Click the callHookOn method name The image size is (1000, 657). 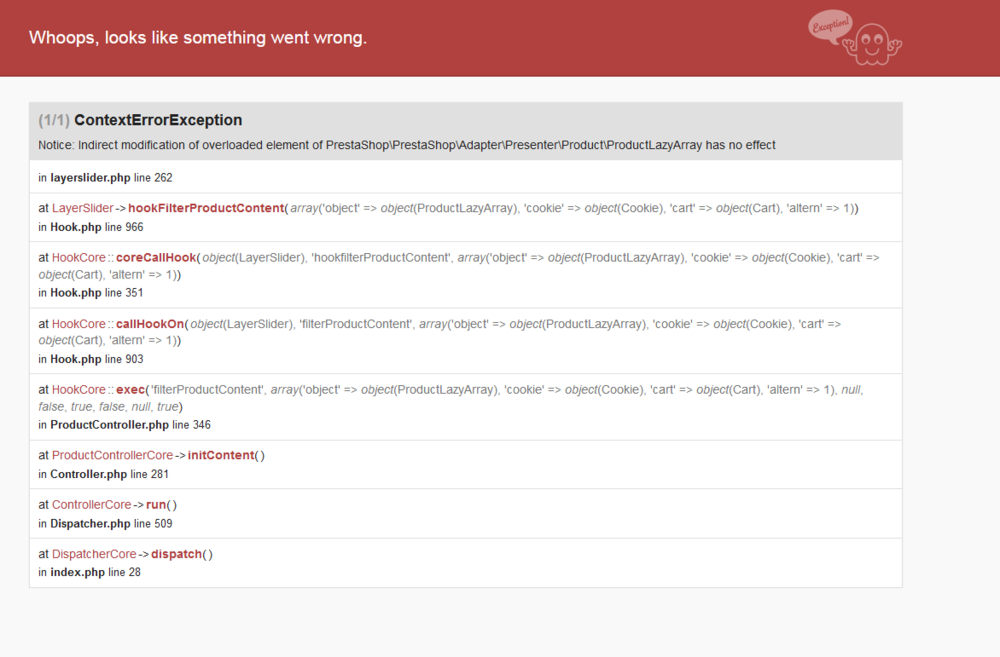pos(150,324)
